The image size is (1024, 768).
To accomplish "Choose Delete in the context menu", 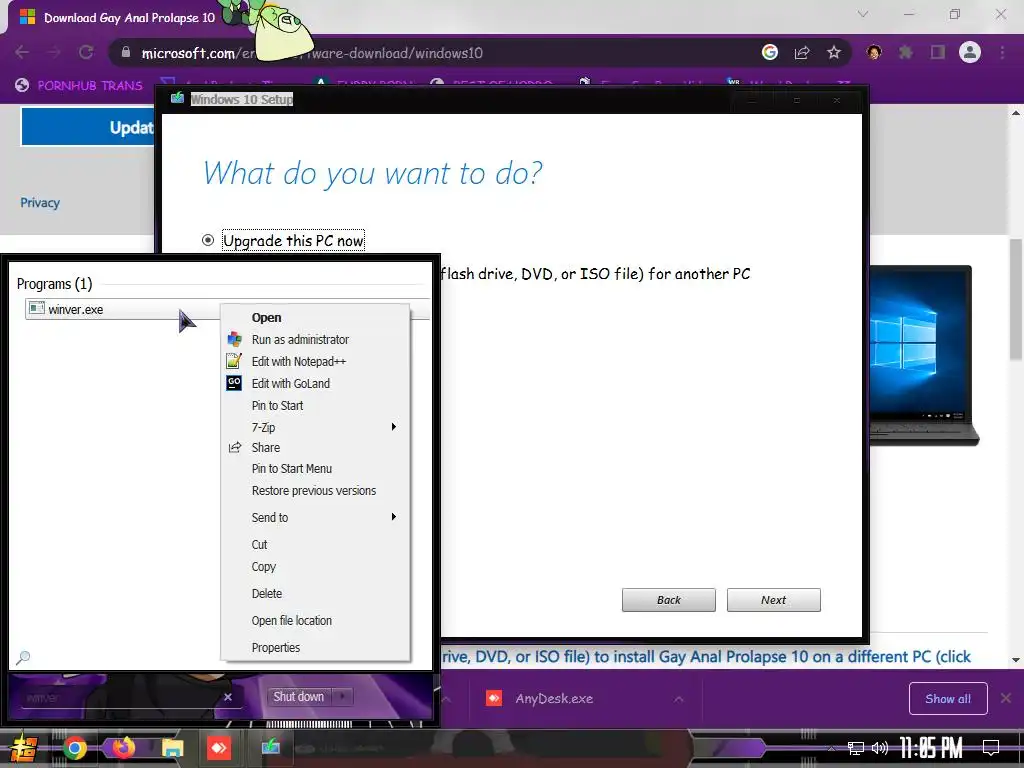I will pyautogui.click(x=315, y=594).
